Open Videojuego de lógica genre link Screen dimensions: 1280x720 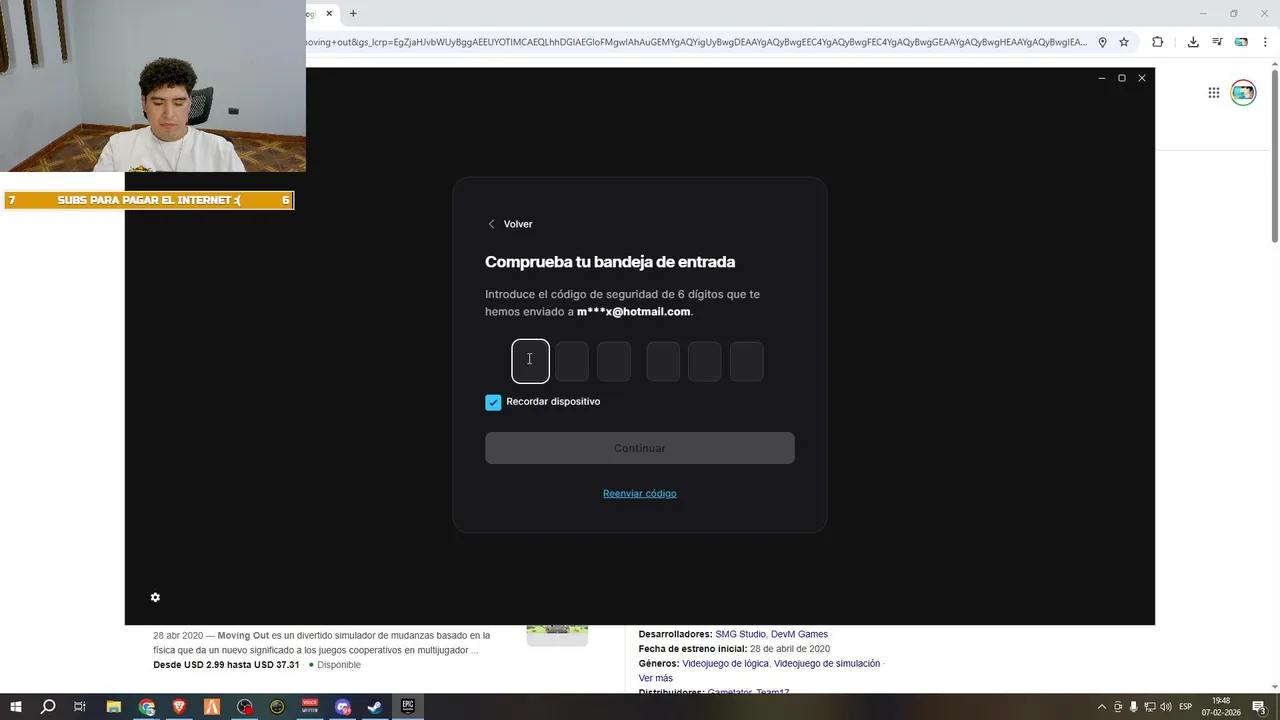(725, 663)
